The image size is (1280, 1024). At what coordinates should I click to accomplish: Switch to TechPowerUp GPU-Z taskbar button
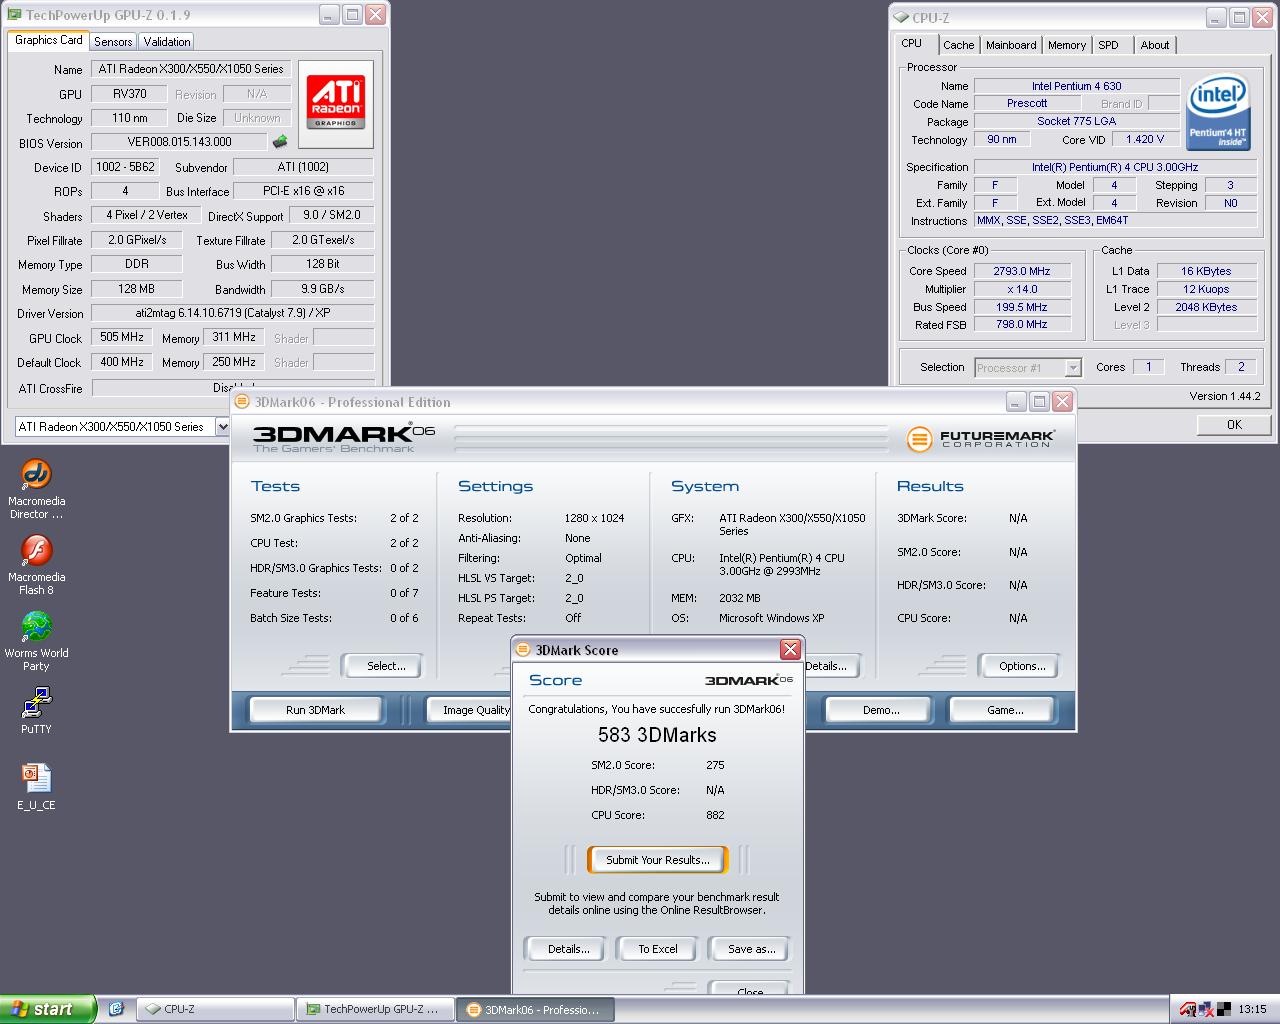pos(377,1010)
